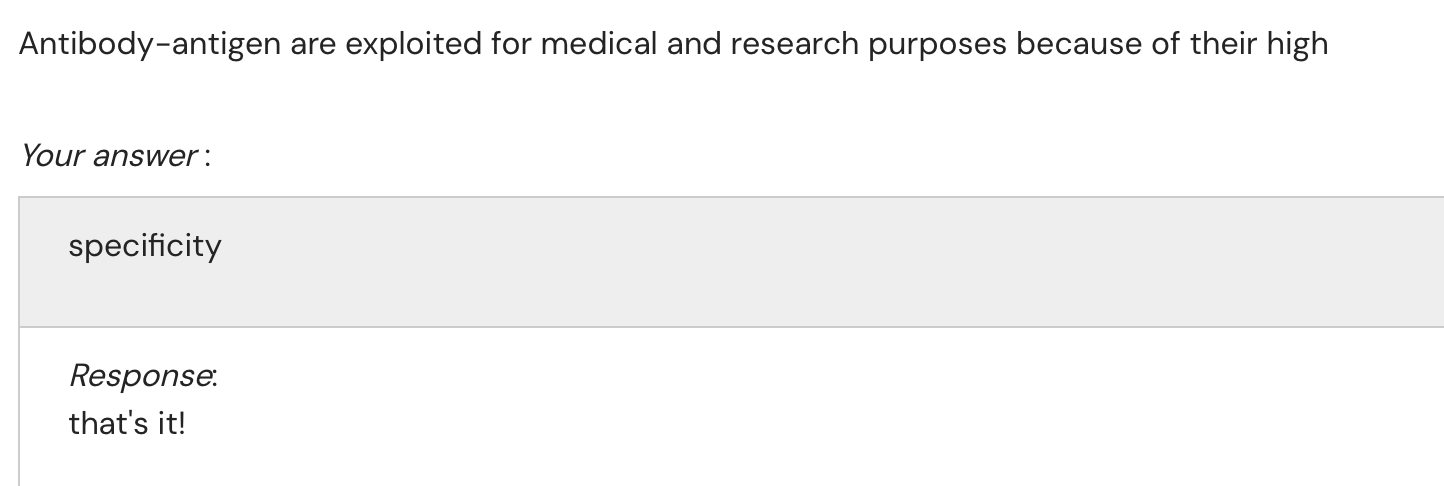The width and height of the screenshot is (1444, 486).
Task: Click the word "specificity" in the answer box
Action: coord(145,247)
